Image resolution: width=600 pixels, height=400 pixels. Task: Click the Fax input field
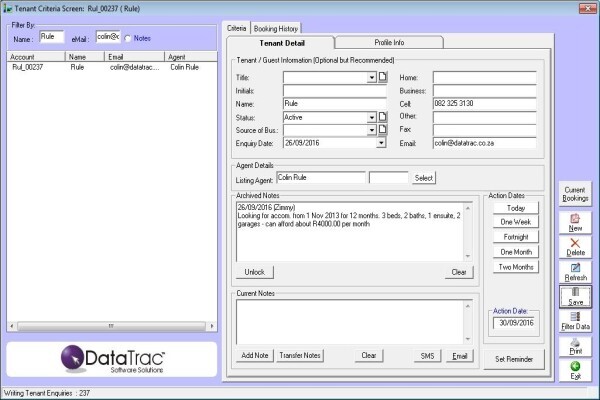click(484, 130)
